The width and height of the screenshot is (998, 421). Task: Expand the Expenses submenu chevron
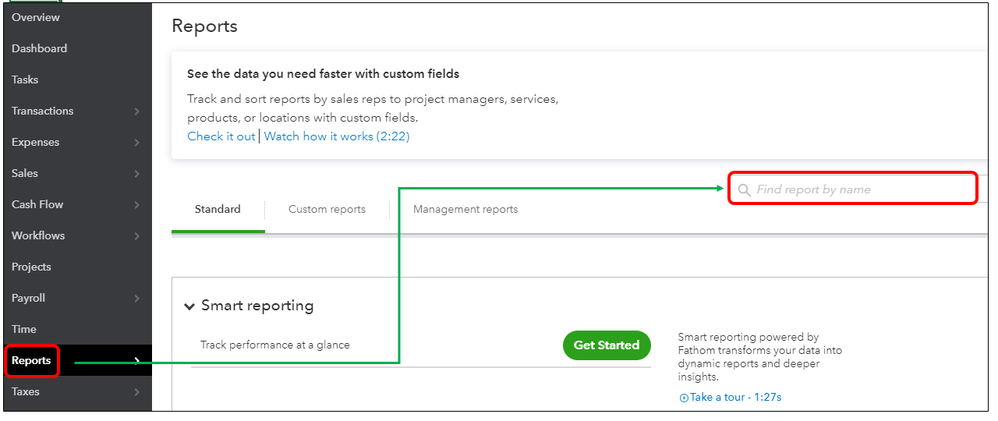[137, 143]
